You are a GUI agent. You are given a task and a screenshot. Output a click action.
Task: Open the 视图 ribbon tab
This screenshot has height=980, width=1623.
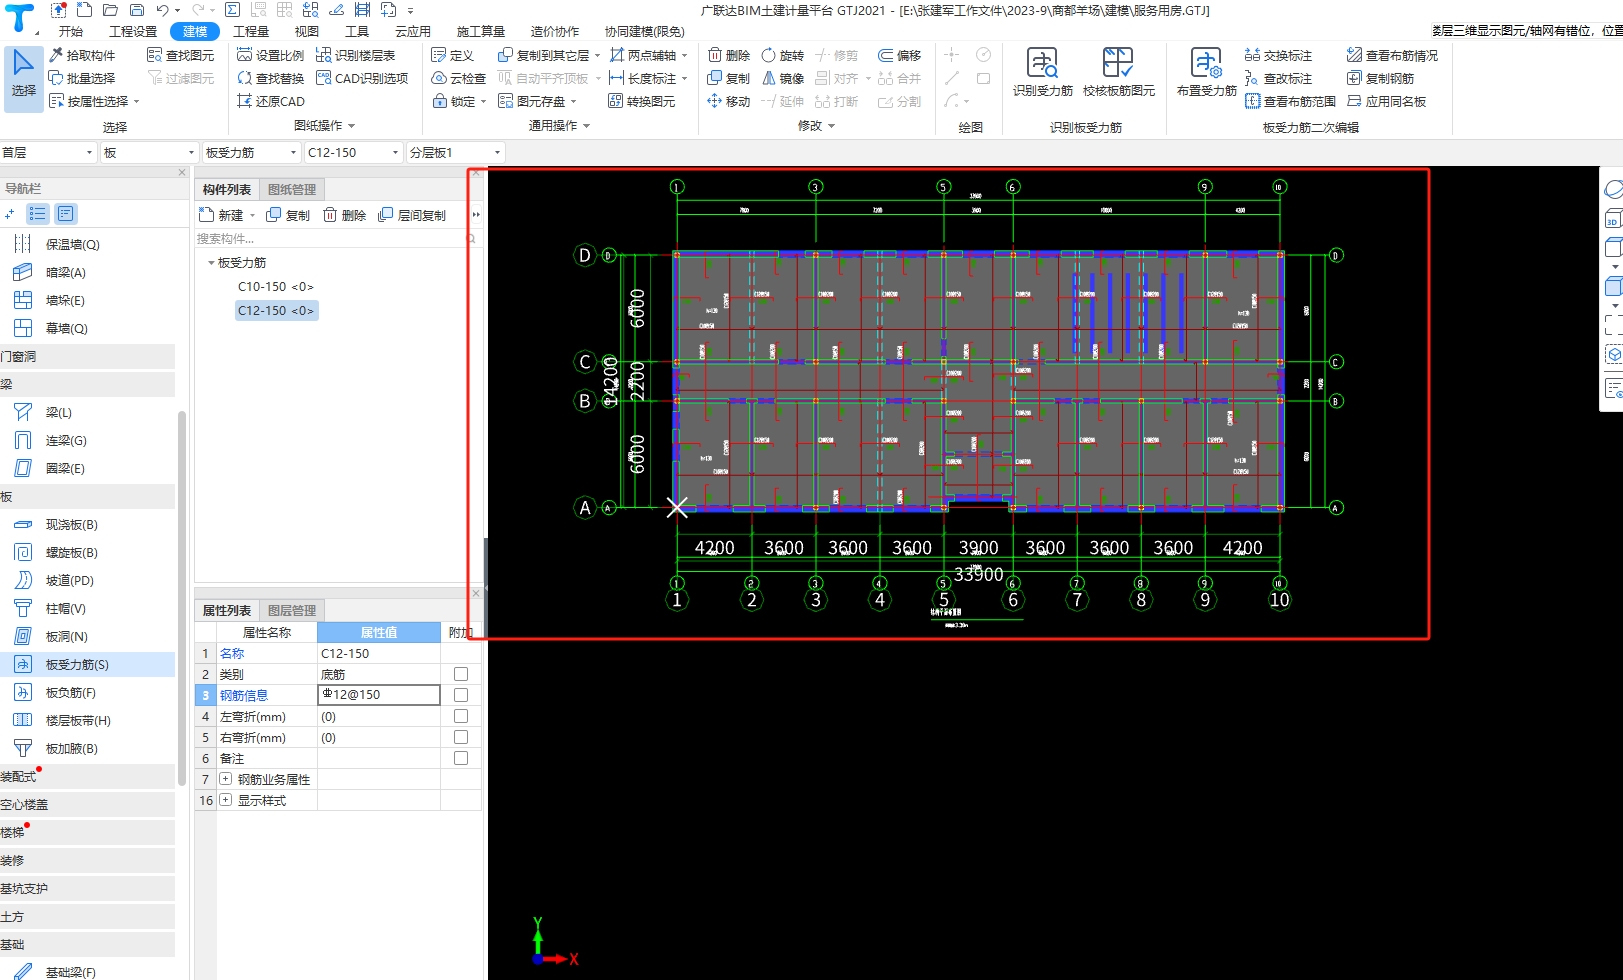307,31
